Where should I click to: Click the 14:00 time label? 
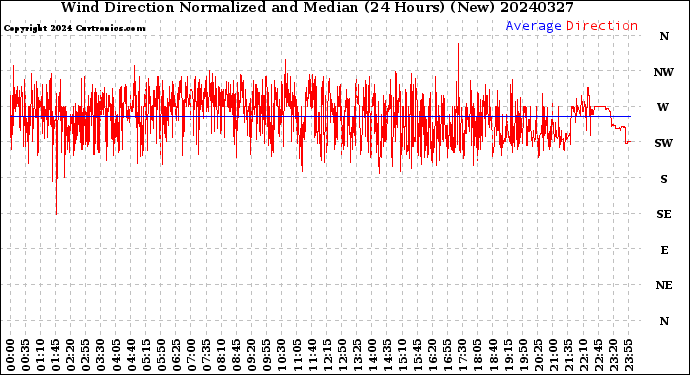point(372,355)
